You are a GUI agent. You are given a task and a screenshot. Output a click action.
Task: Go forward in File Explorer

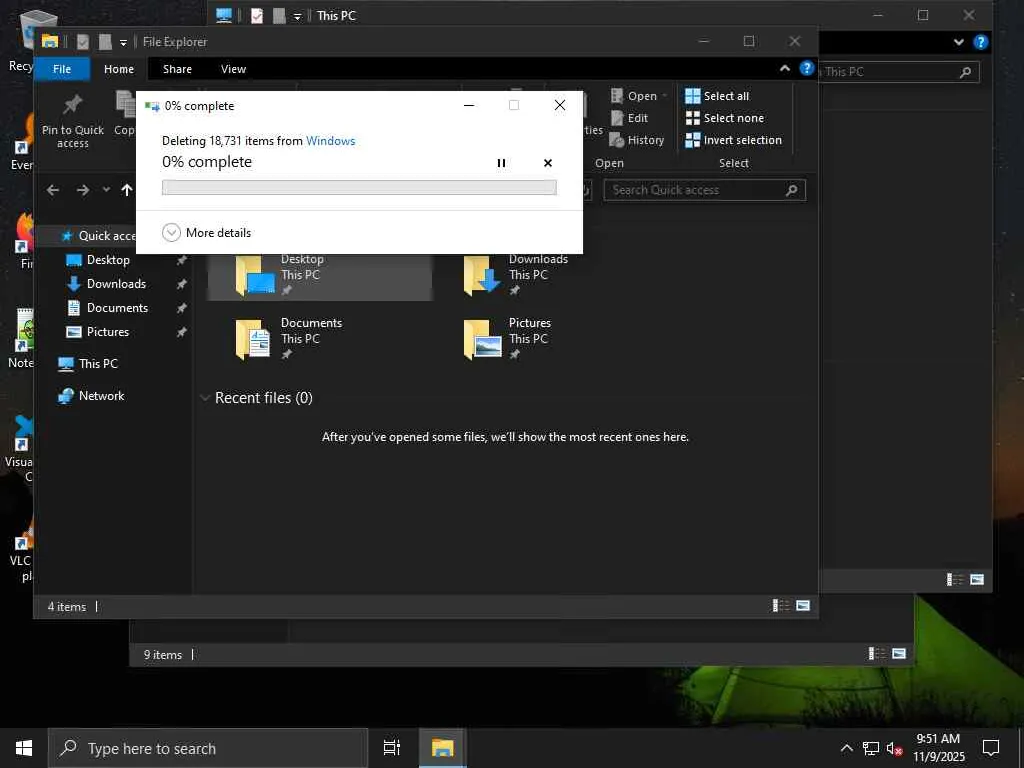click(x=82, y=190)
